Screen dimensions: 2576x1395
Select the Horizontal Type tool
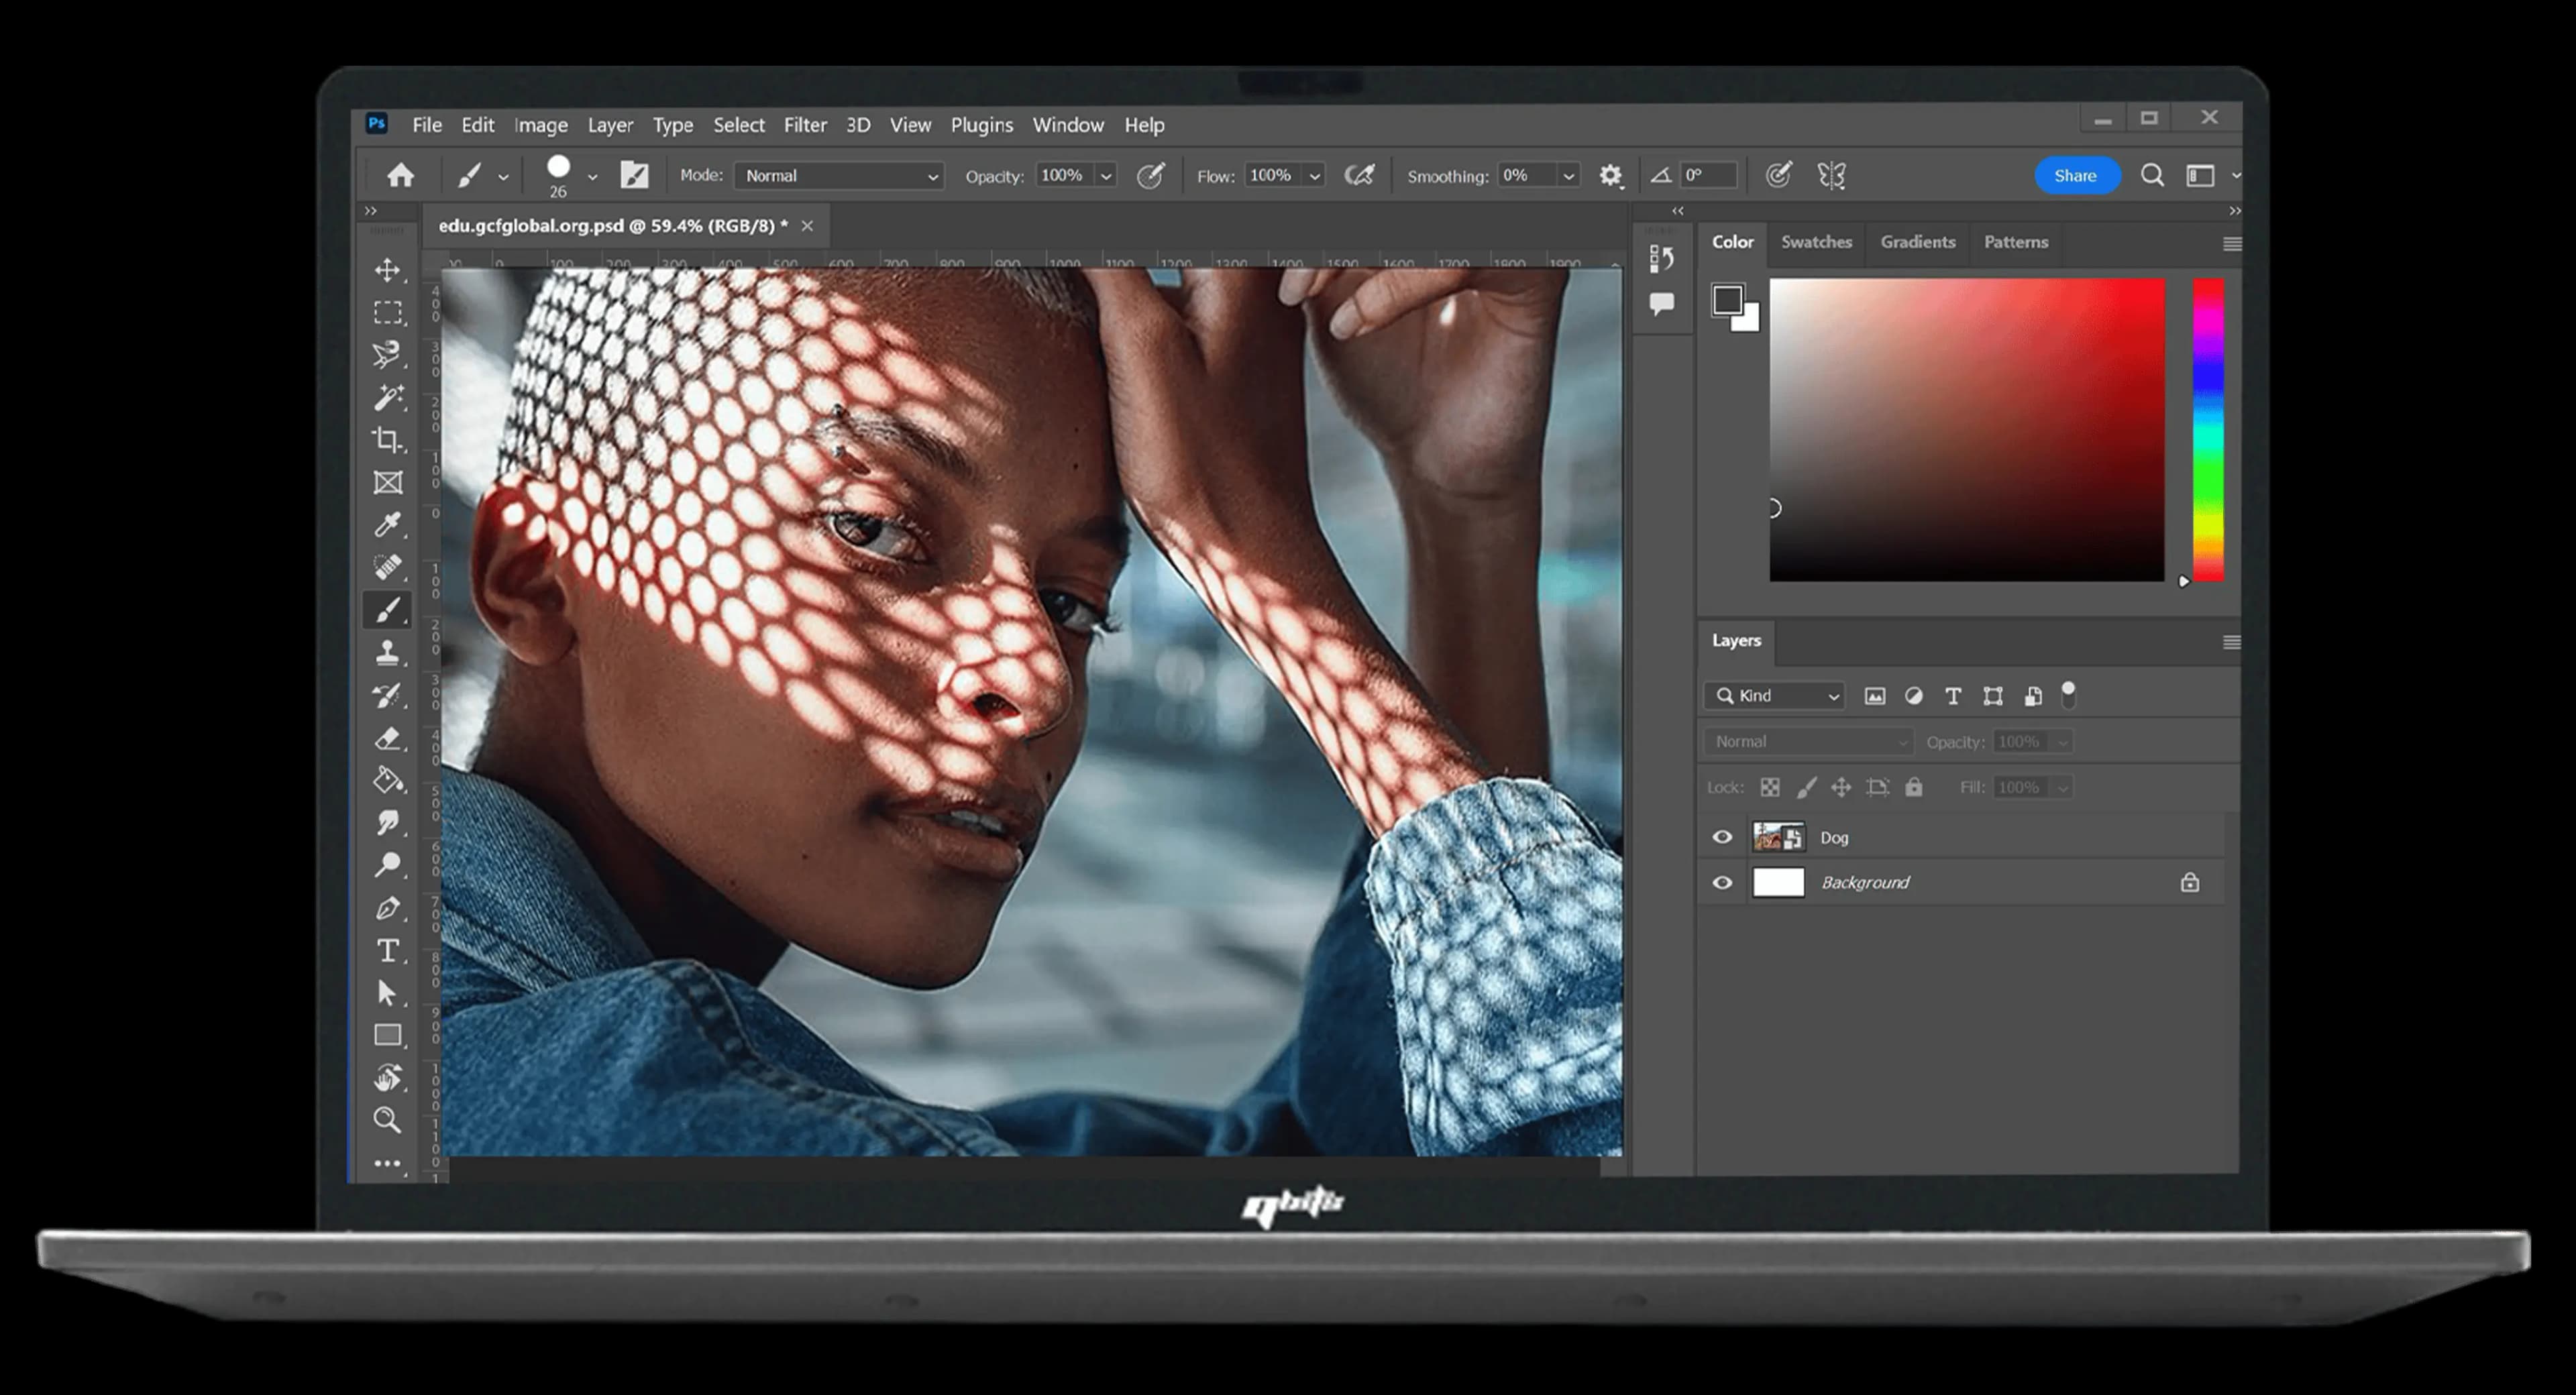pyautogui.click(x=387, y=950)
